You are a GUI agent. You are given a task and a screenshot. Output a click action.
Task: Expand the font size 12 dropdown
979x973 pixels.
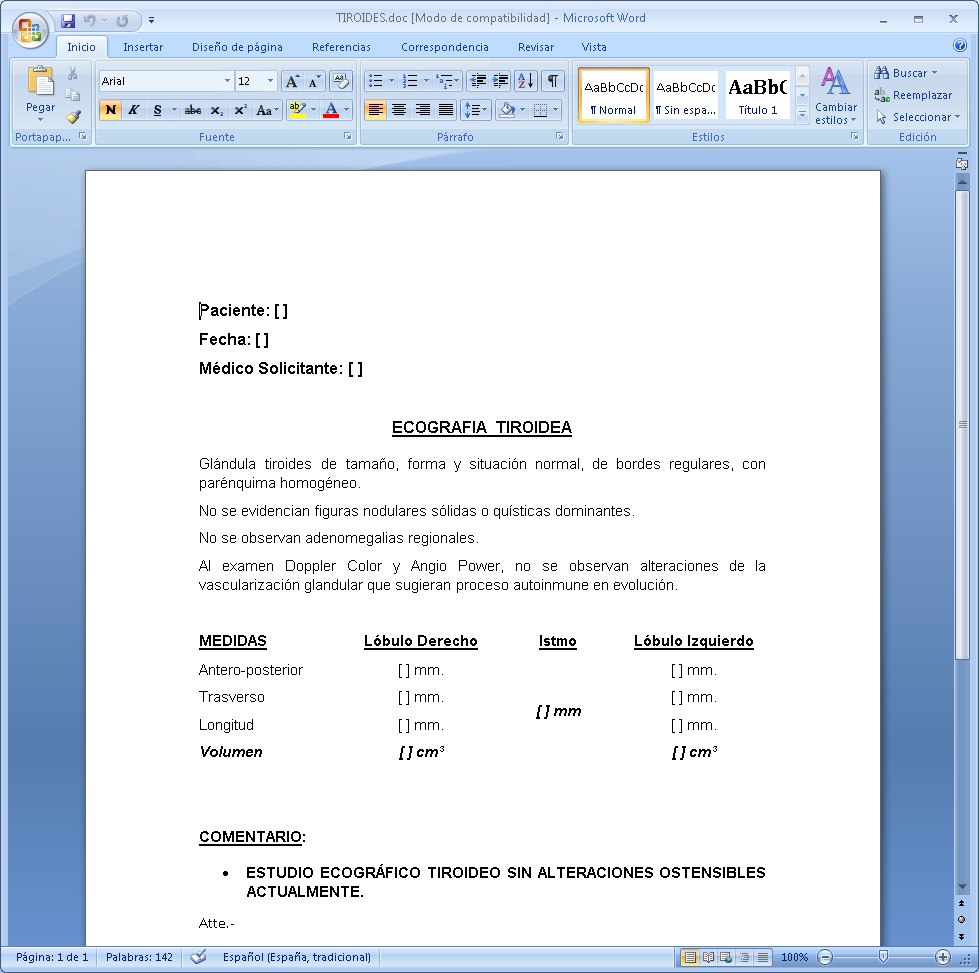pyautogui.click(x=270, y=81)
